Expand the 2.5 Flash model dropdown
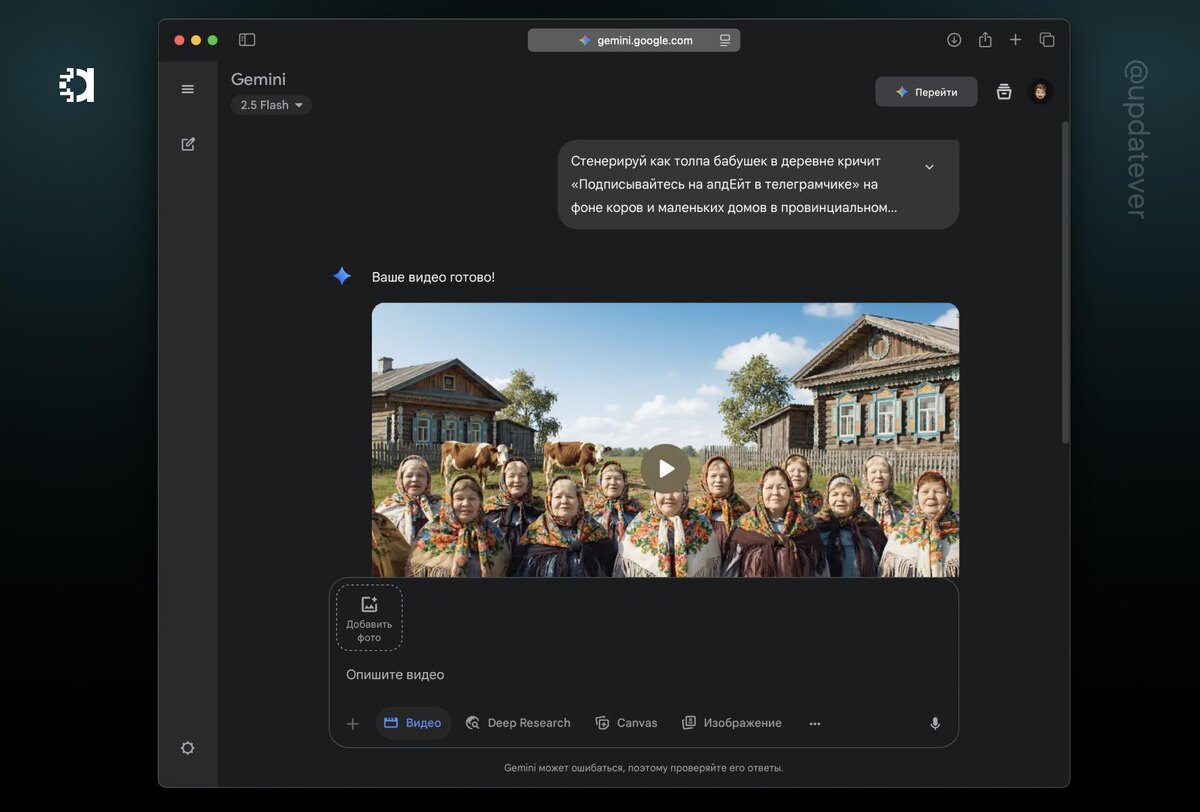 (x=271, y=105)
